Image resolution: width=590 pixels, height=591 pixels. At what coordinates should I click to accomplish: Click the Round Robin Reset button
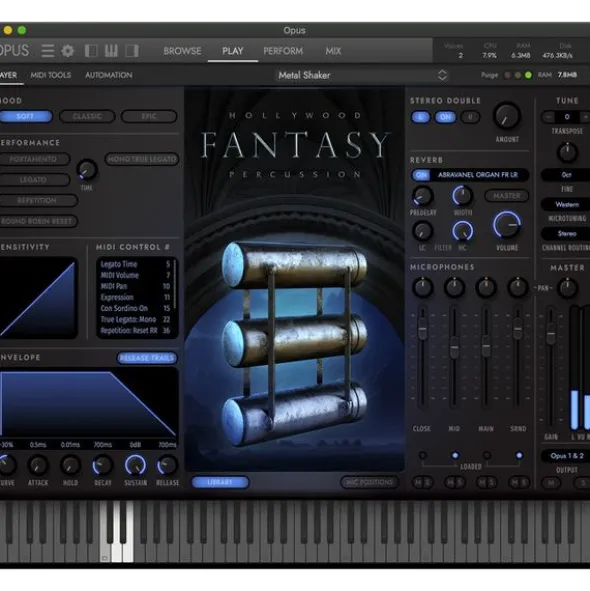[x=38, y=221]
